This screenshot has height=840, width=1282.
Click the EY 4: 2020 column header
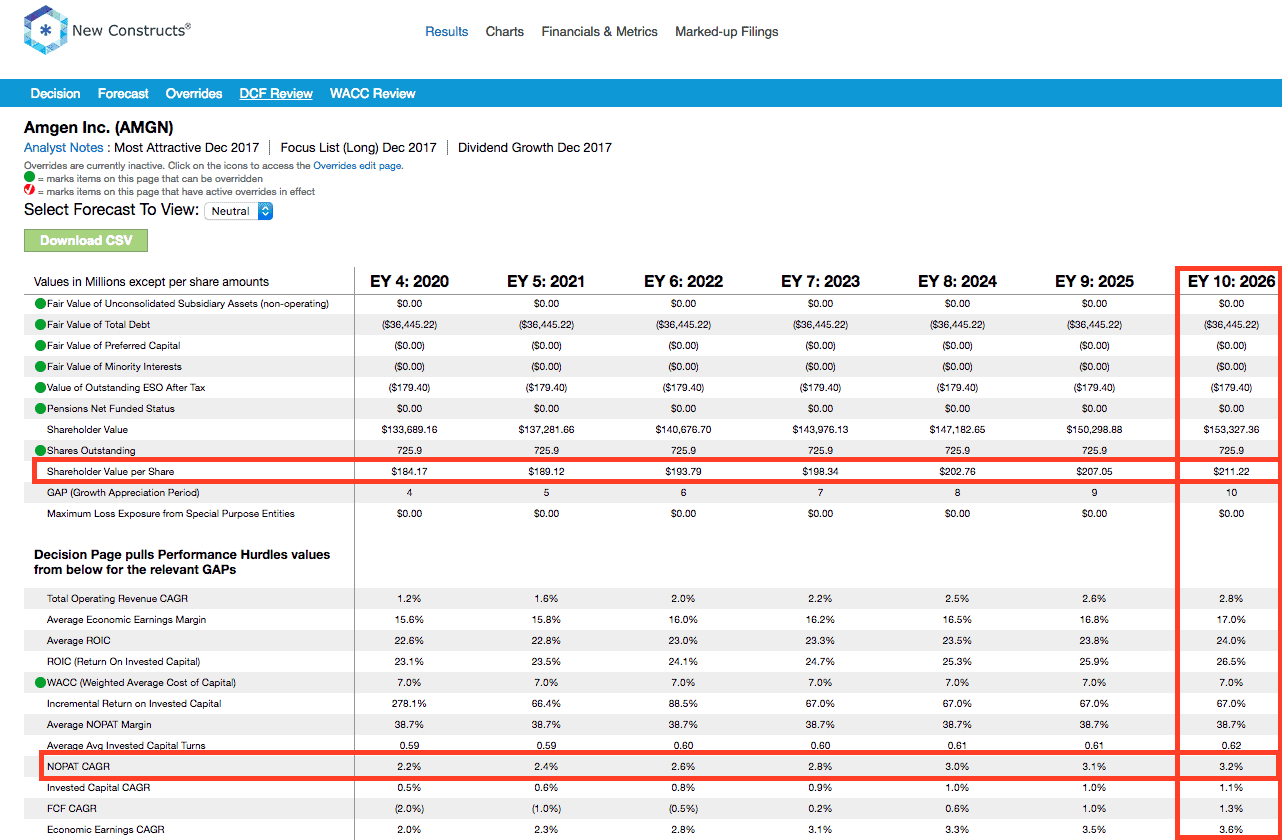click(x=409, y=281)
